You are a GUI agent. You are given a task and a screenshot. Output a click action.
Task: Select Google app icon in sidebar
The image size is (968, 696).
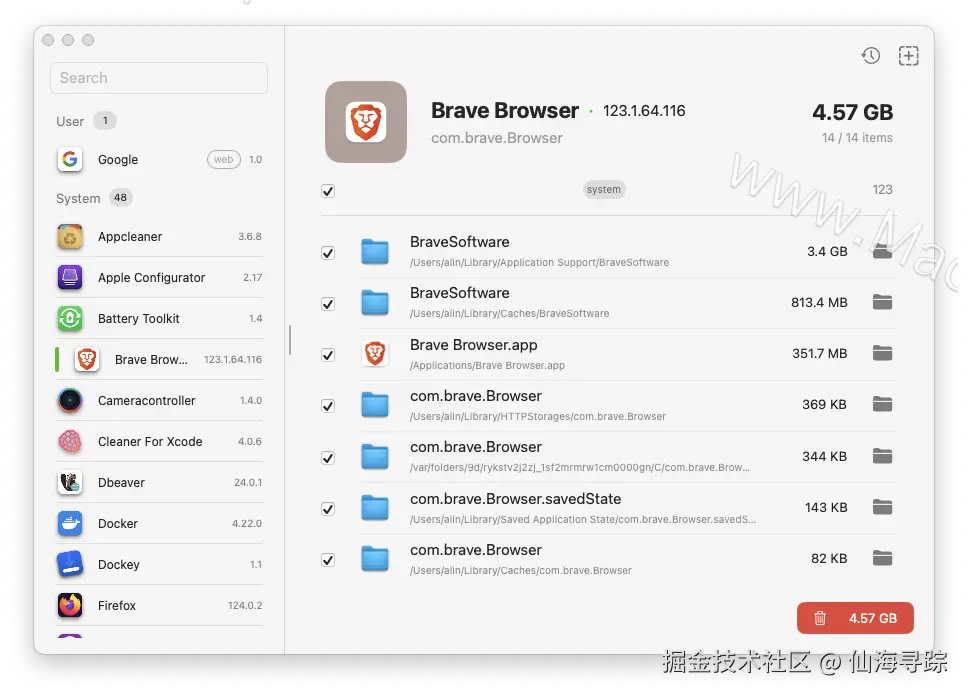pyautogui.click(x=70, y=159)
